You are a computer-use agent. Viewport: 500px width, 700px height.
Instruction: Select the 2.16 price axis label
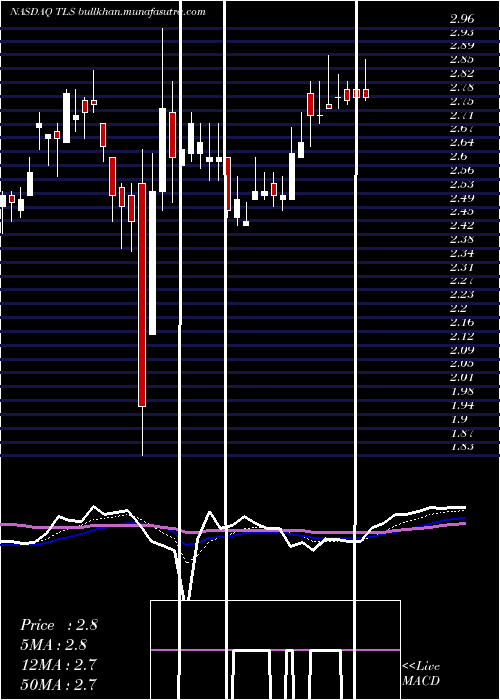coord(462,322)
